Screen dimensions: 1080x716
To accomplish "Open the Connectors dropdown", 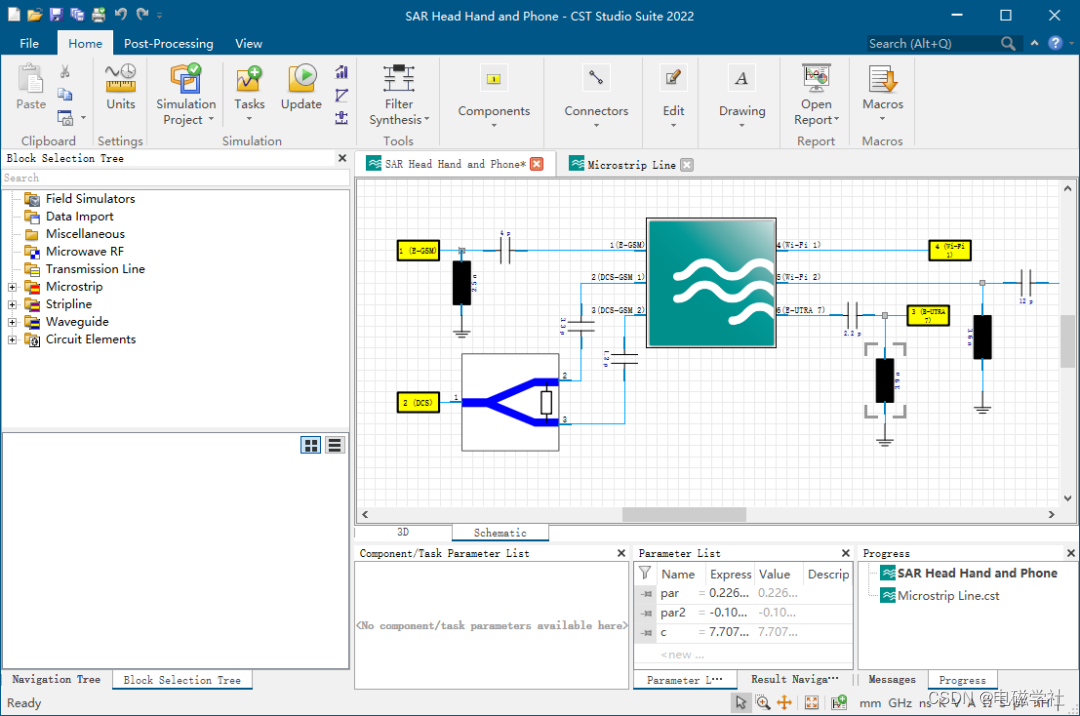I will click(596, 96).
